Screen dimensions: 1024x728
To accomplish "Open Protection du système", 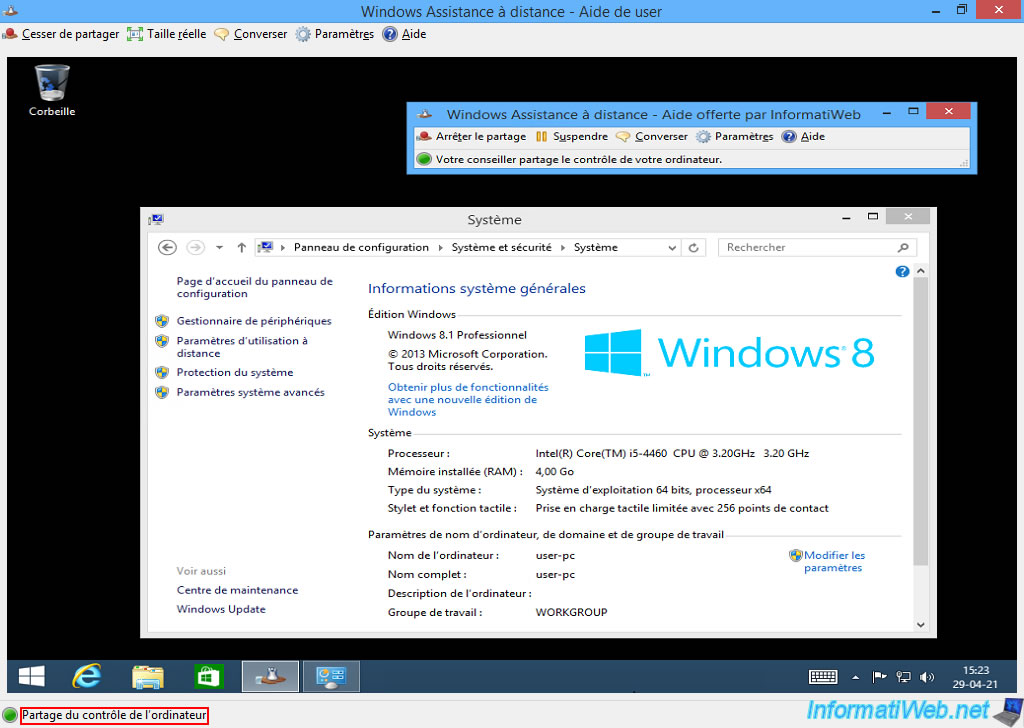I will (x=234, y=372).
